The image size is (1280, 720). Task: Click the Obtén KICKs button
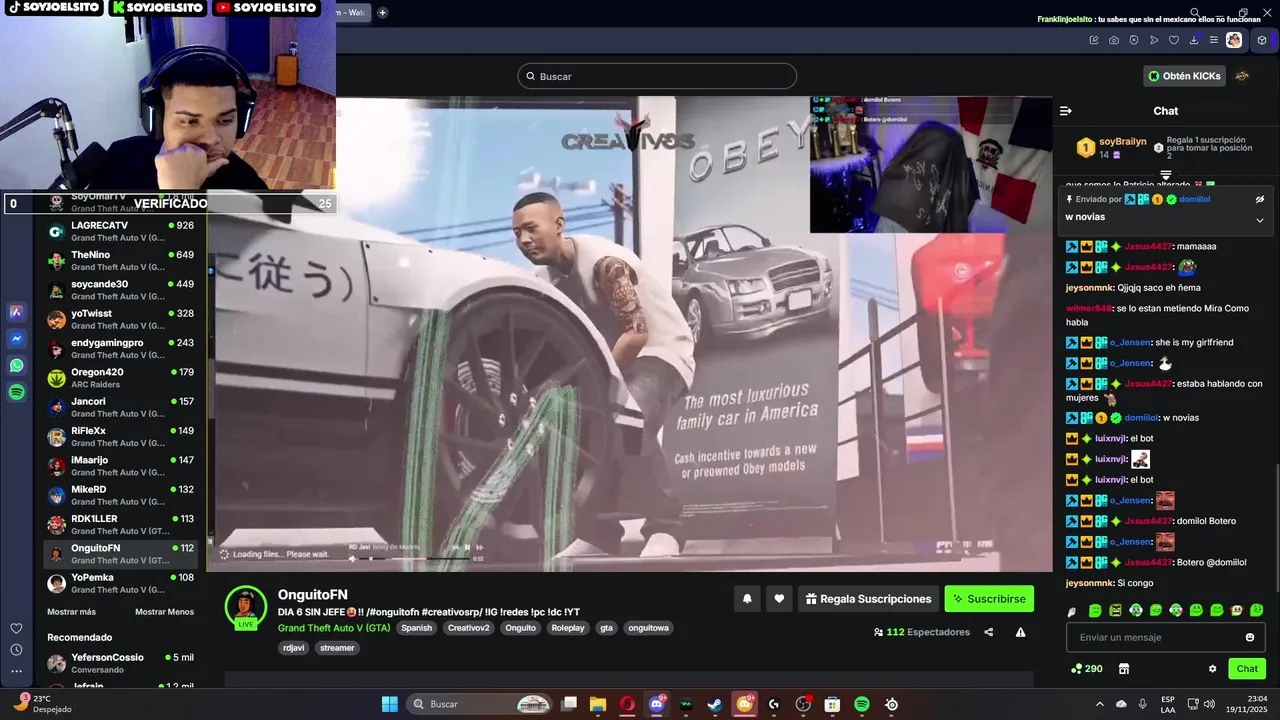[1185, 76]
